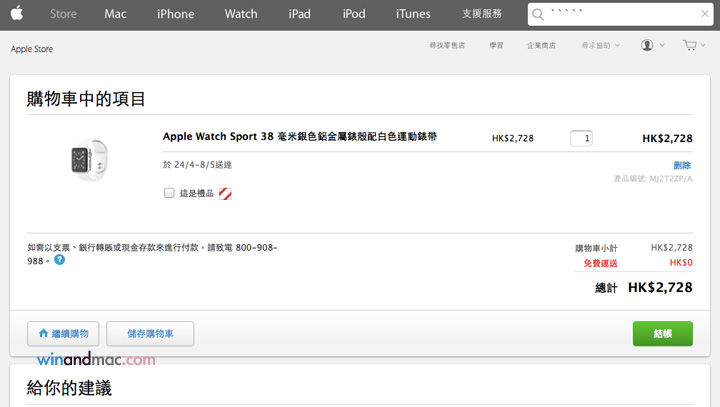Clear the search field with the X icon
Screen dimensions: 720x407
[x=704, y=15]
